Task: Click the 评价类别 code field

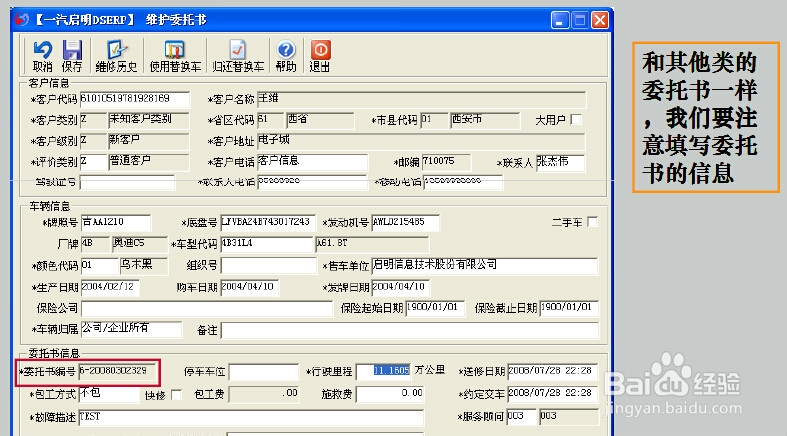Action: coord(93,162)
